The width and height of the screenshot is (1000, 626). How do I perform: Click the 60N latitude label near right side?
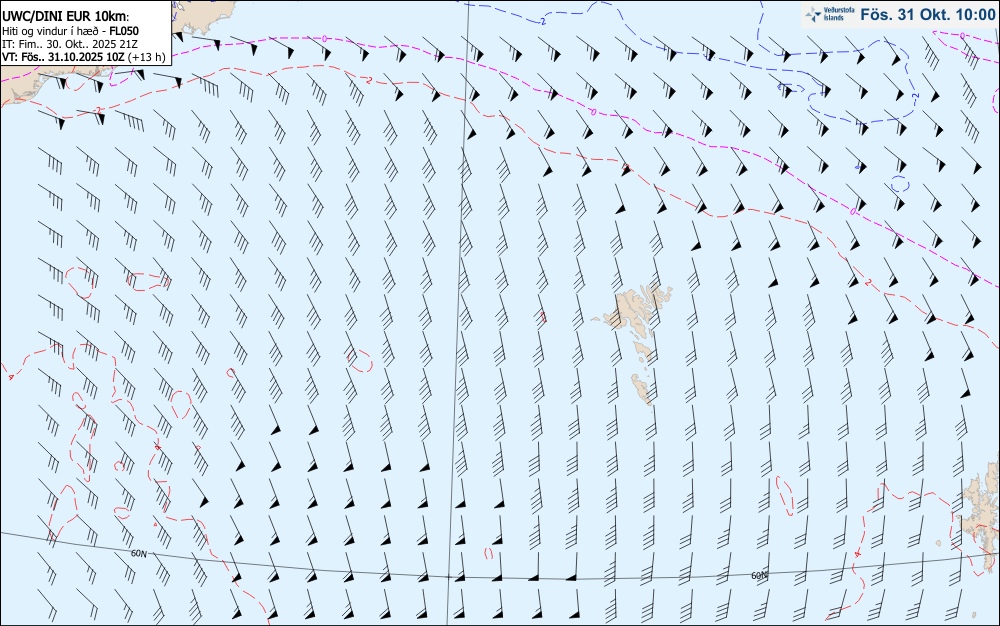pos(759,576)
